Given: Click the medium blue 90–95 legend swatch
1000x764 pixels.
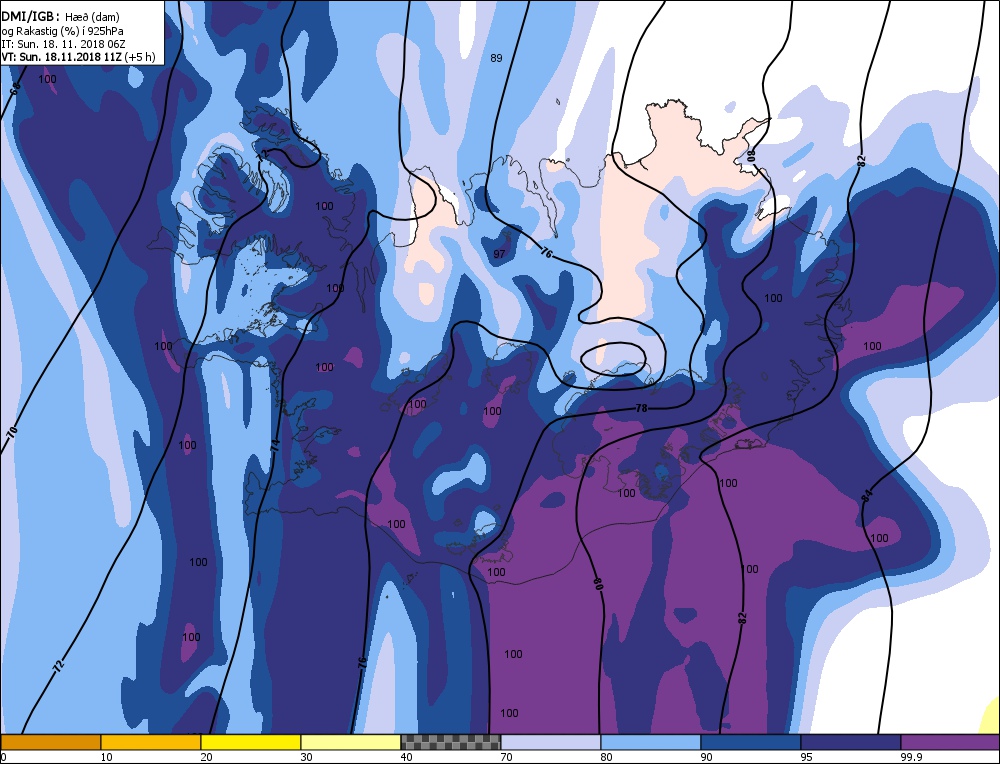Looking at the screenshot, I should coord(751,742).
